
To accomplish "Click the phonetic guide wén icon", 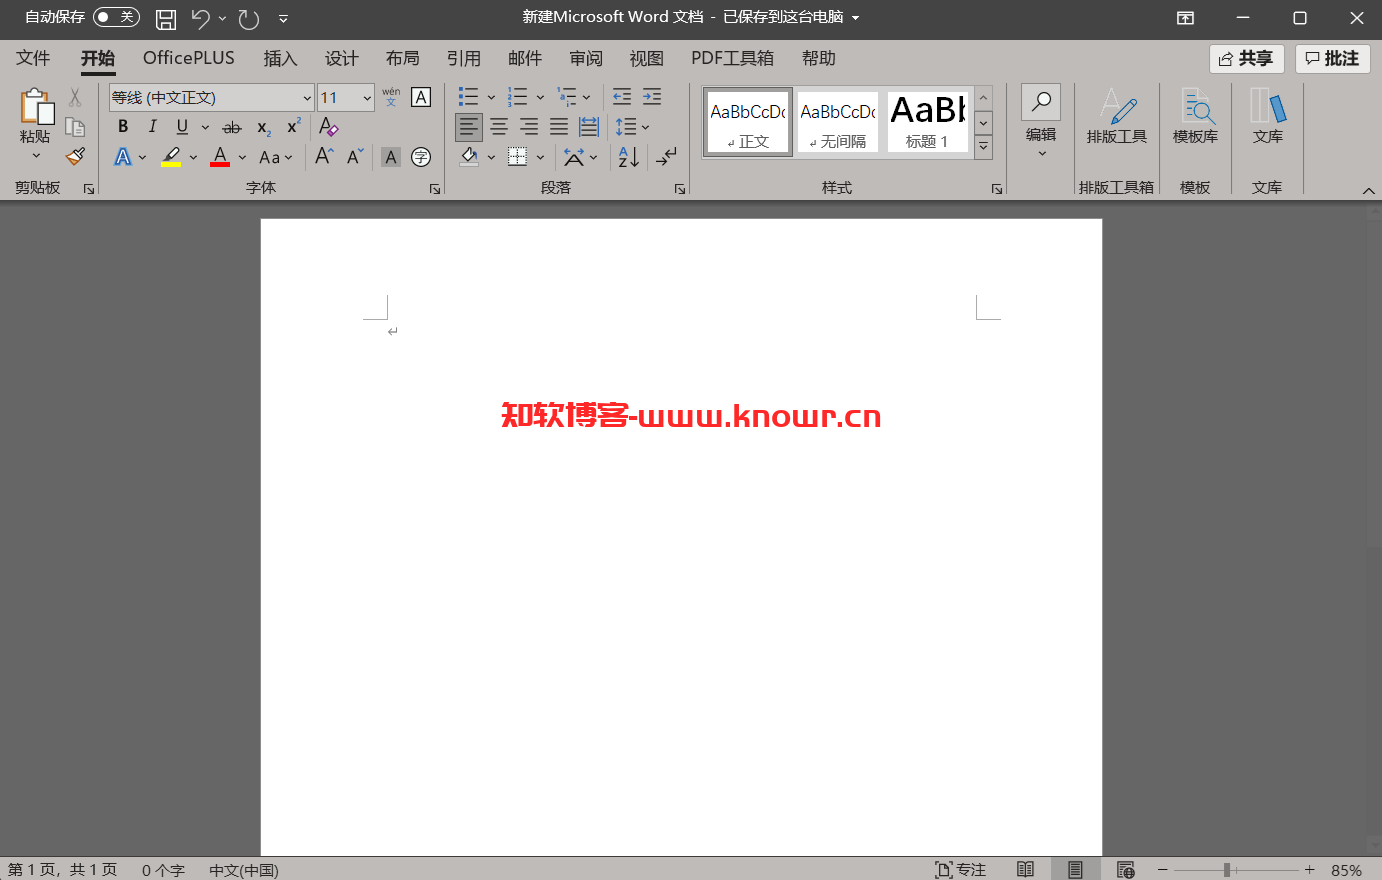I will pyautogui.click(x=391, y=97).
